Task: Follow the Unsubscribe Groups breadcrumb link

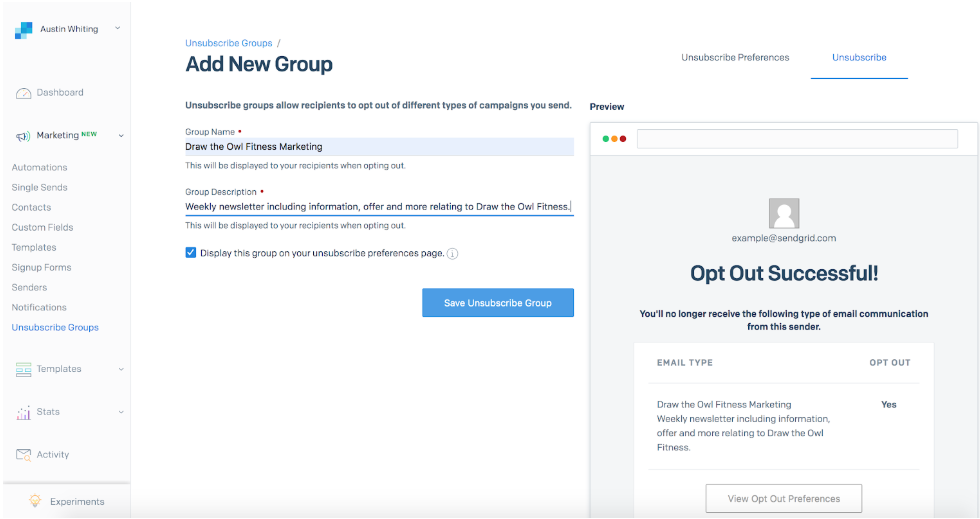Action: (x=229, y=43)
